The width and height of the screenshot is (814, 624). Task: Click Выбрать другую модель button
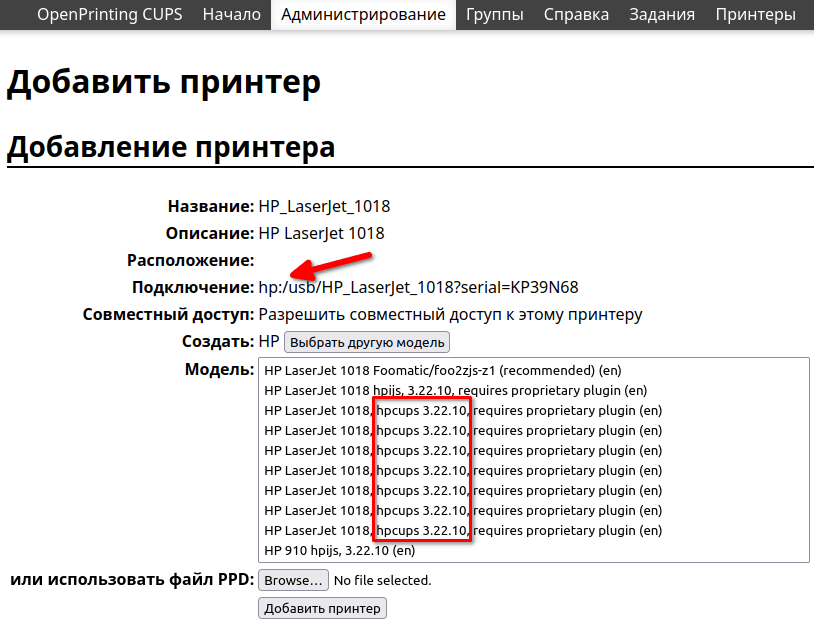pos(367,342)
